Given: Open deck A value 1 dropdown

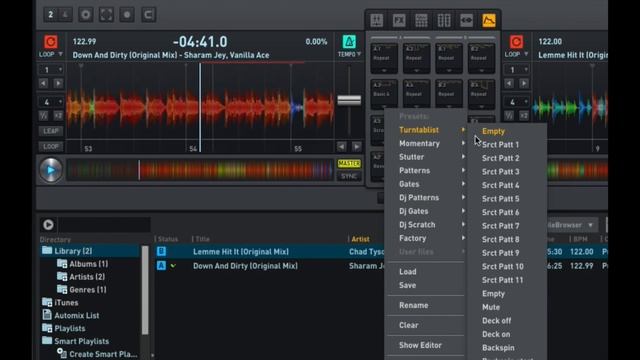Looking at the screenshot, I should 51,69.
